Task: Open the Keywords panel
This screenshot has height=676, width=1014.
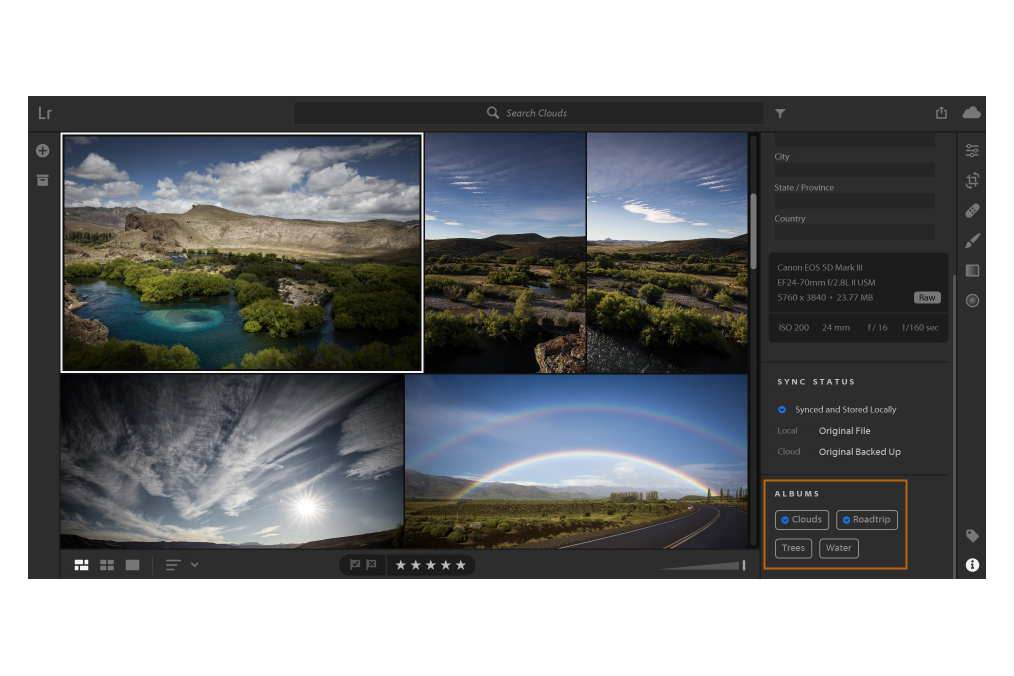Action: [x=971, y=535]
